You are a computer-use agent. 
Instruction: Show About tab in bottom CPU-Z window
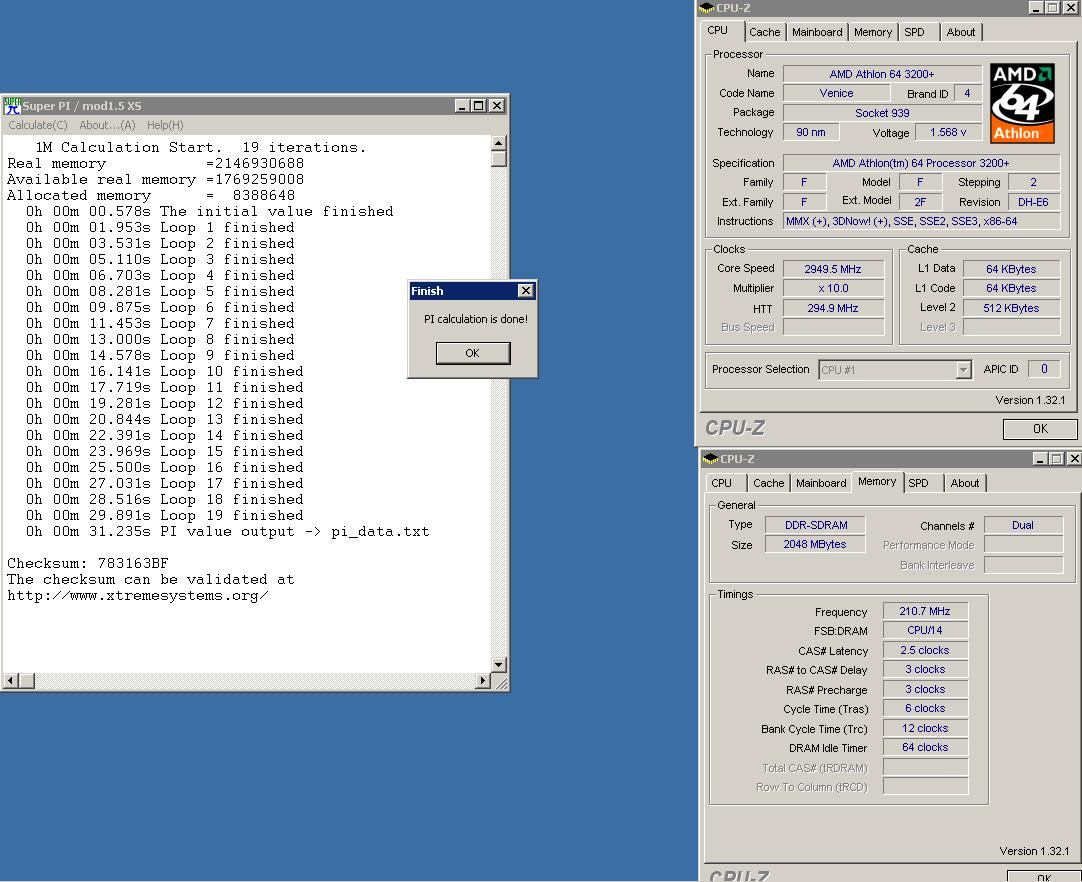coord(965,483)
